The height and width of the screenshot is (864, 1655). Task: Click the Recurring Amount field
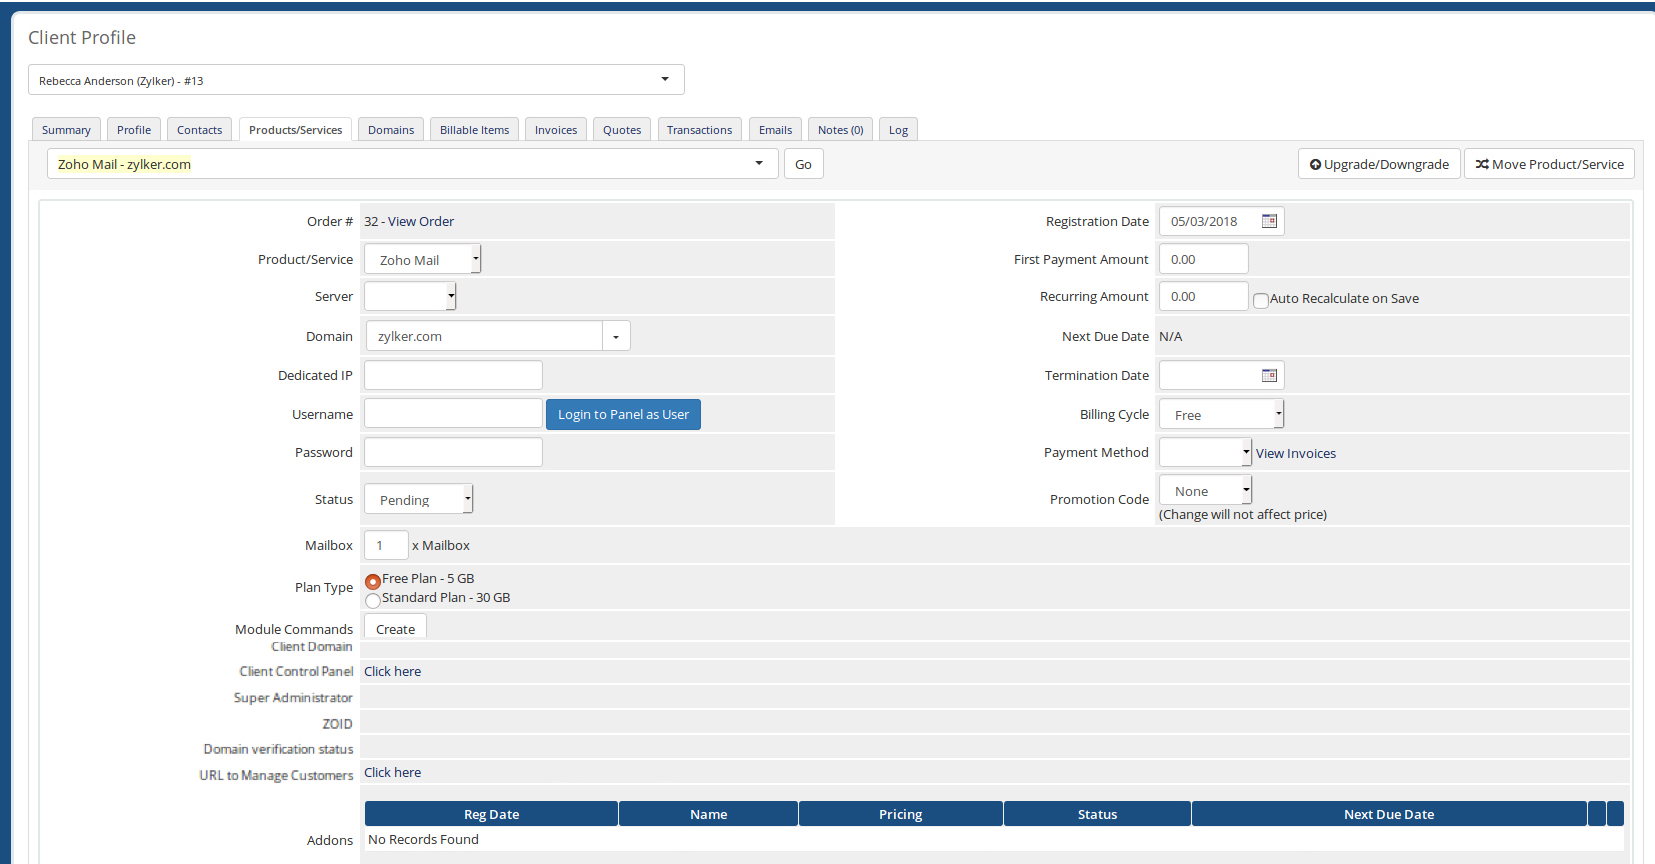click(1203, 296)
